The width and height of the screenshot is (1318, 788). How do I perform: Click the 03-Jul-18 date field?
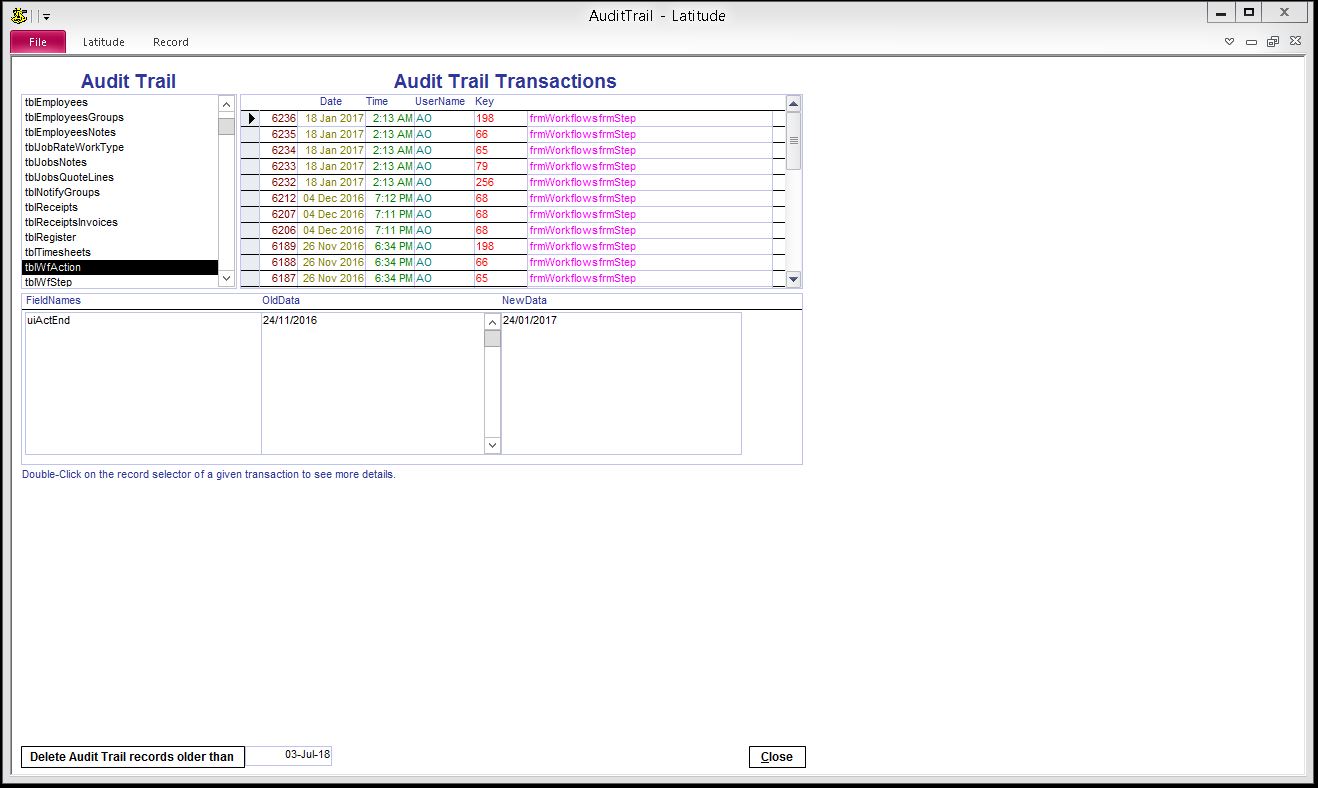click(290, 755)
